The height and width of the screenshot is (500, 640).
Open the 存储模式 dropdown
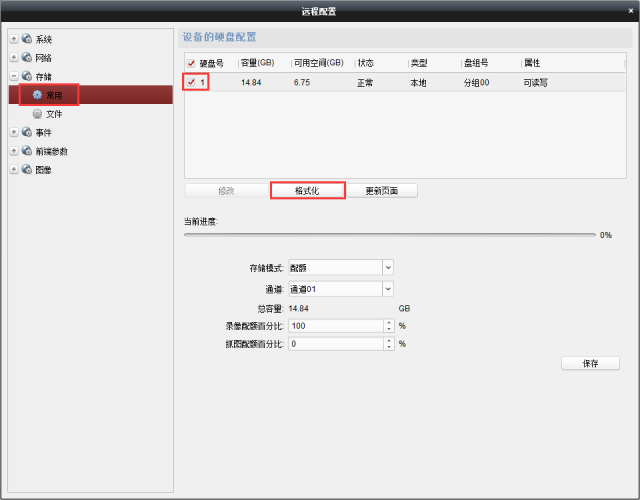pos(388,268)
